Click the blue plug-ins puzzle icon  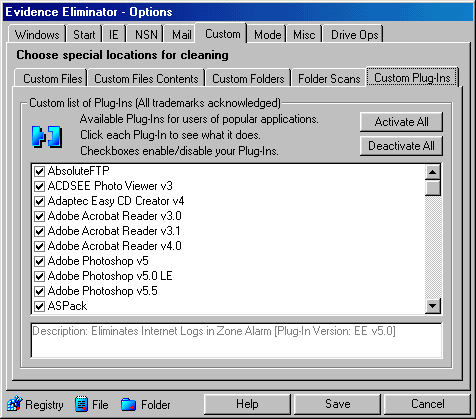(x=47, y=136)
